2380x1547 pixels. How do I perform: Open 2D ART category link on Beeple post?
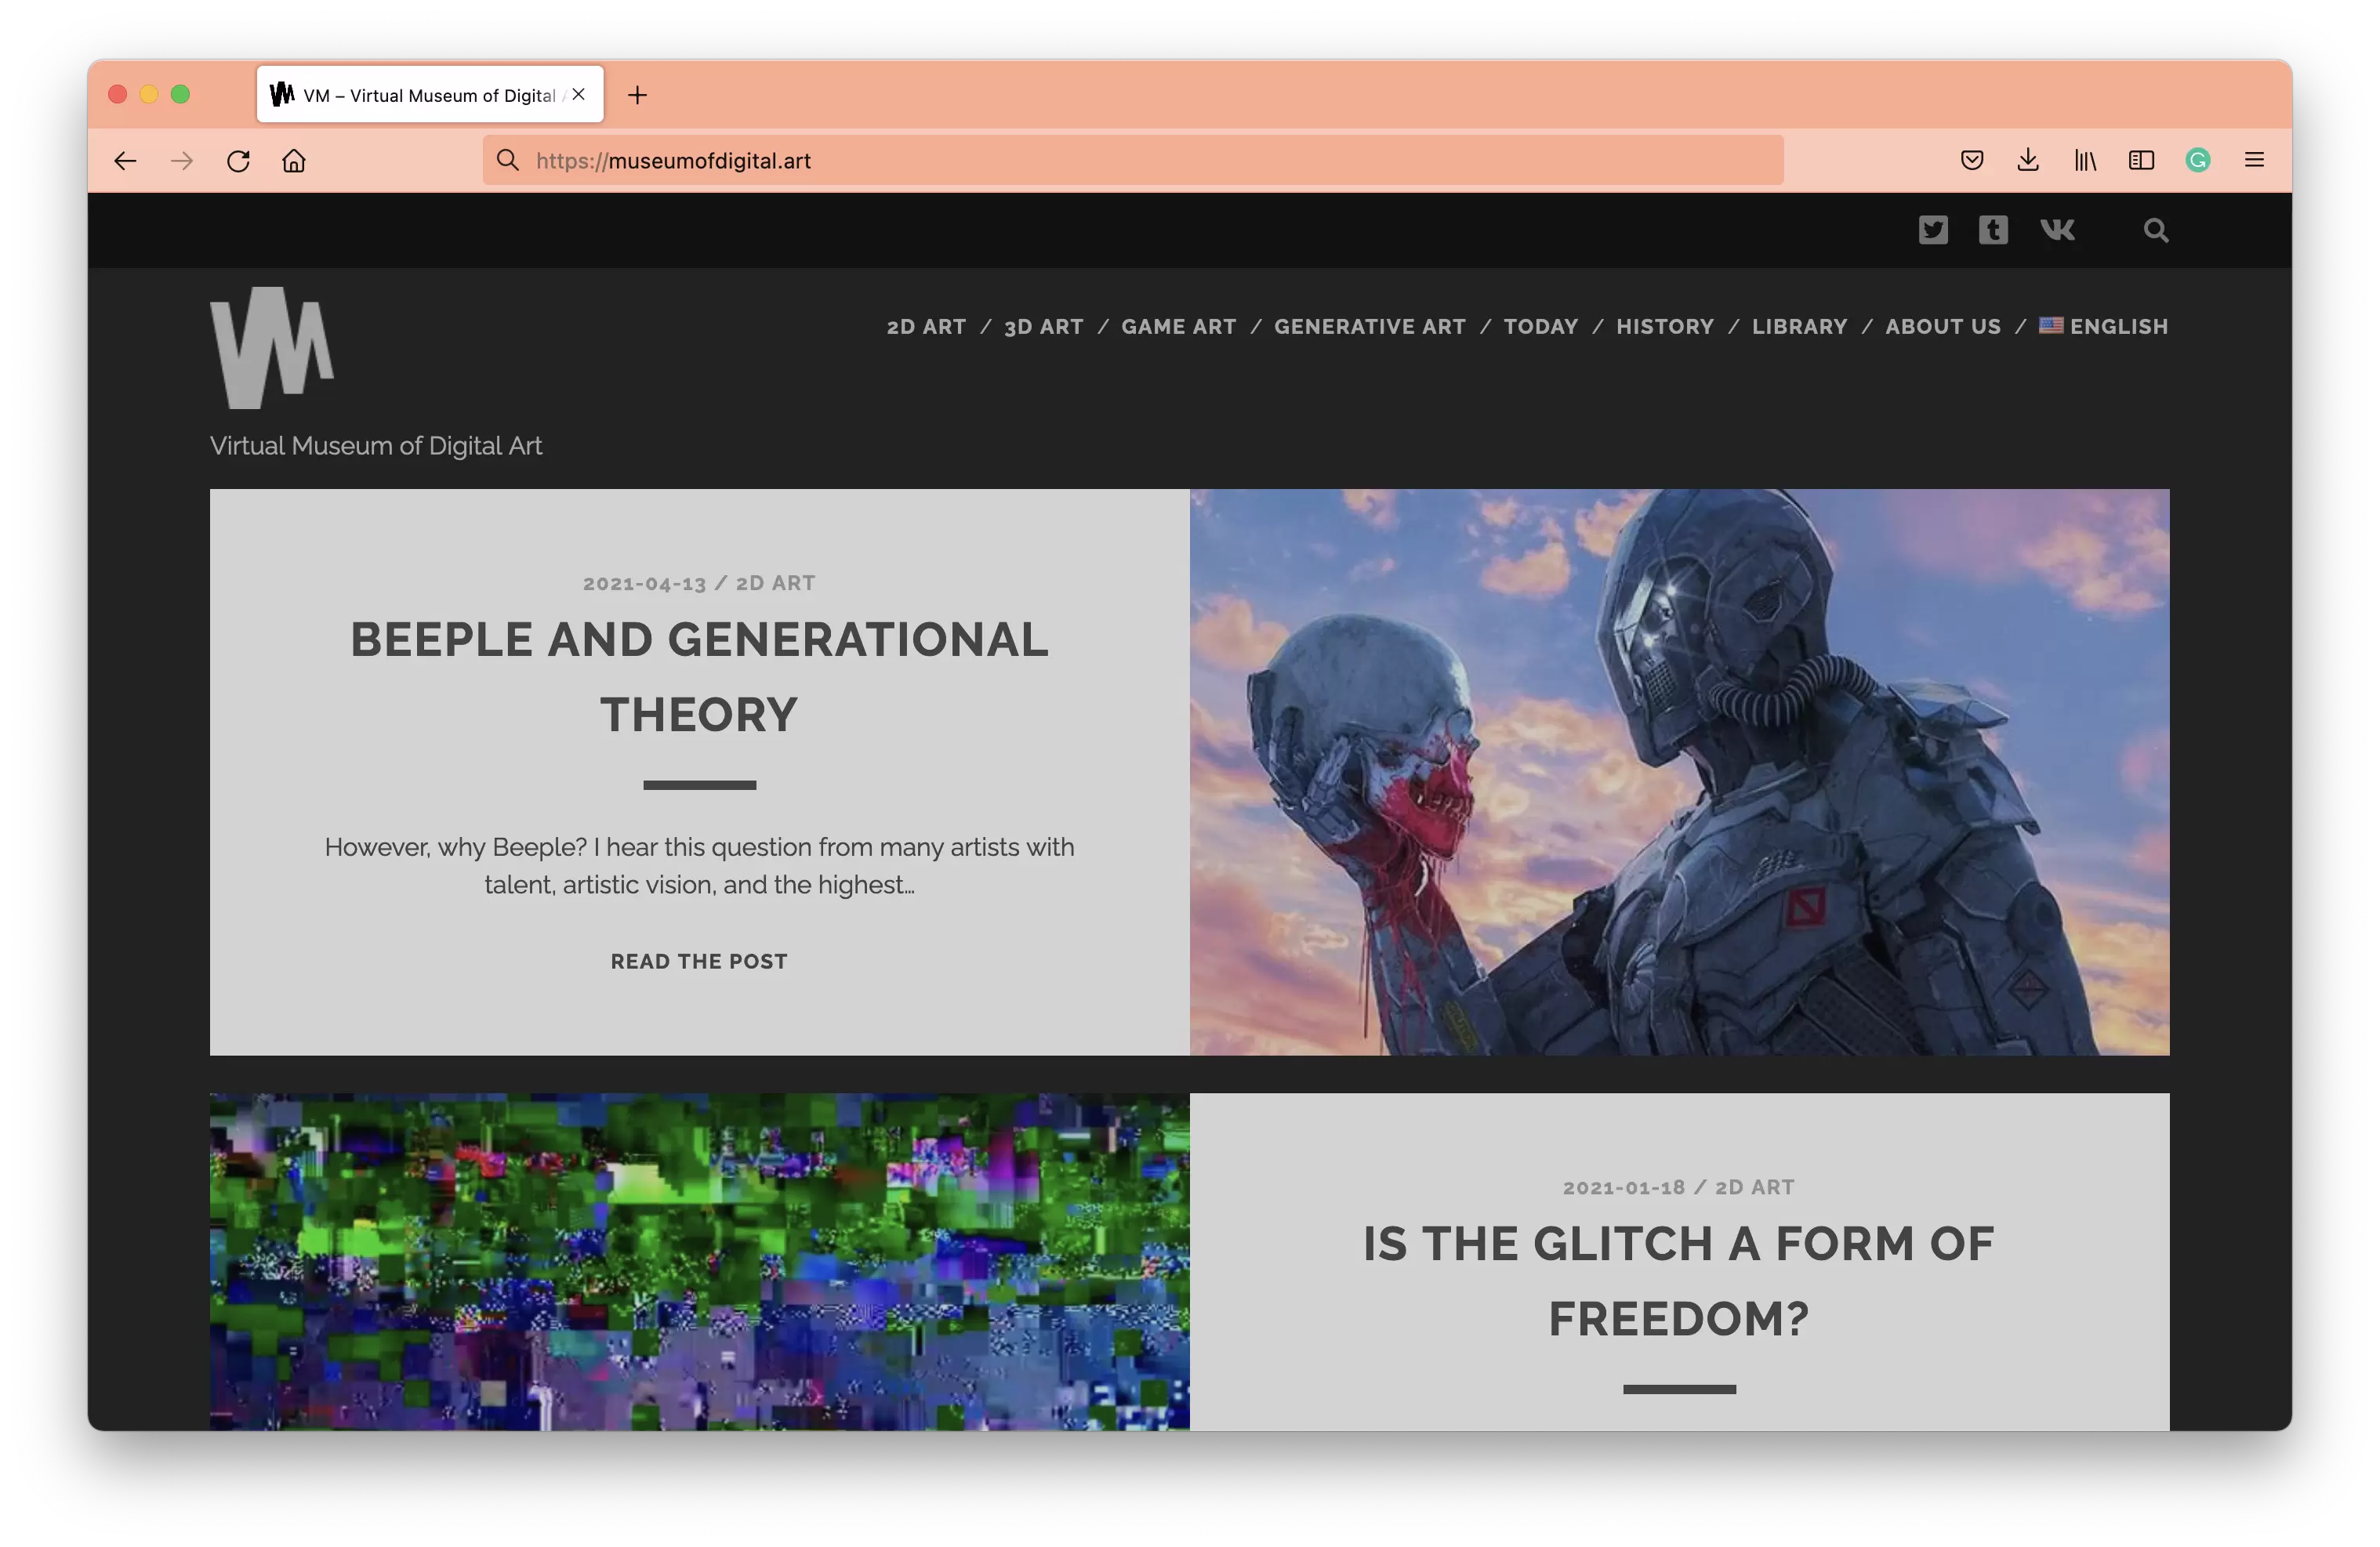775,583
